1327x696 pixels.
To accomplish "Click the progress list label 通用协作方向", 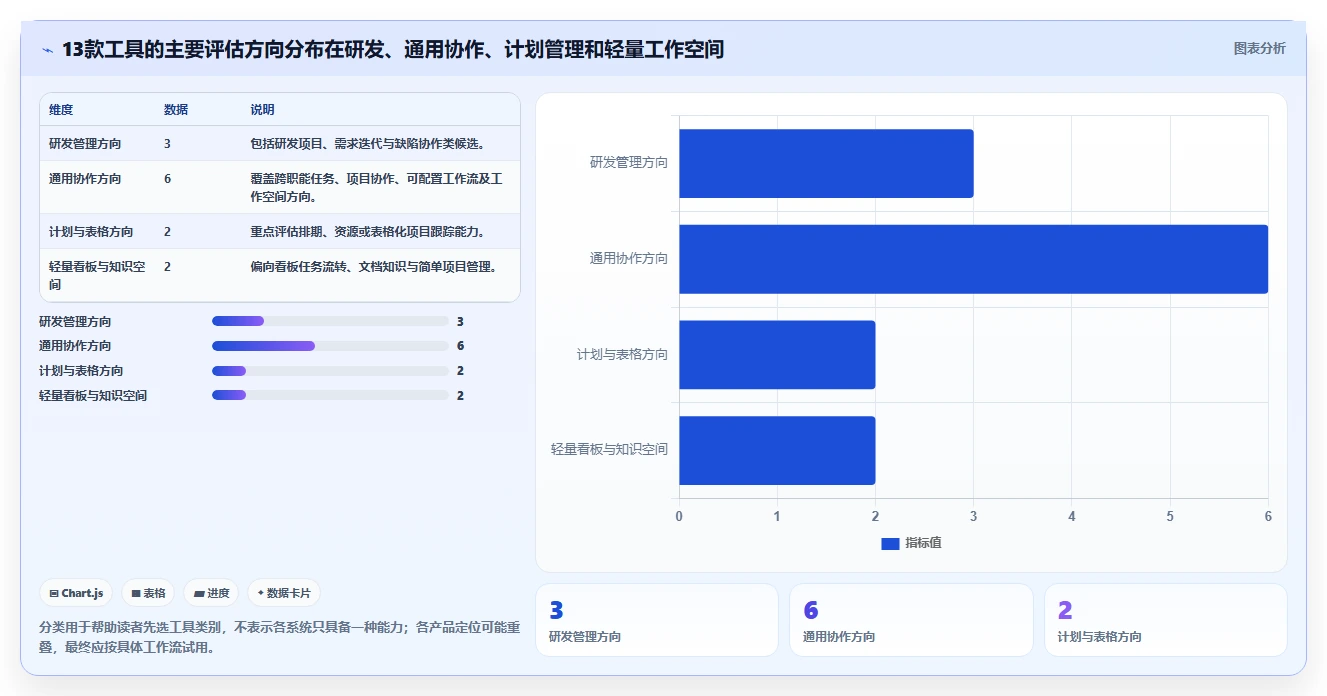I will coord(75,346).
